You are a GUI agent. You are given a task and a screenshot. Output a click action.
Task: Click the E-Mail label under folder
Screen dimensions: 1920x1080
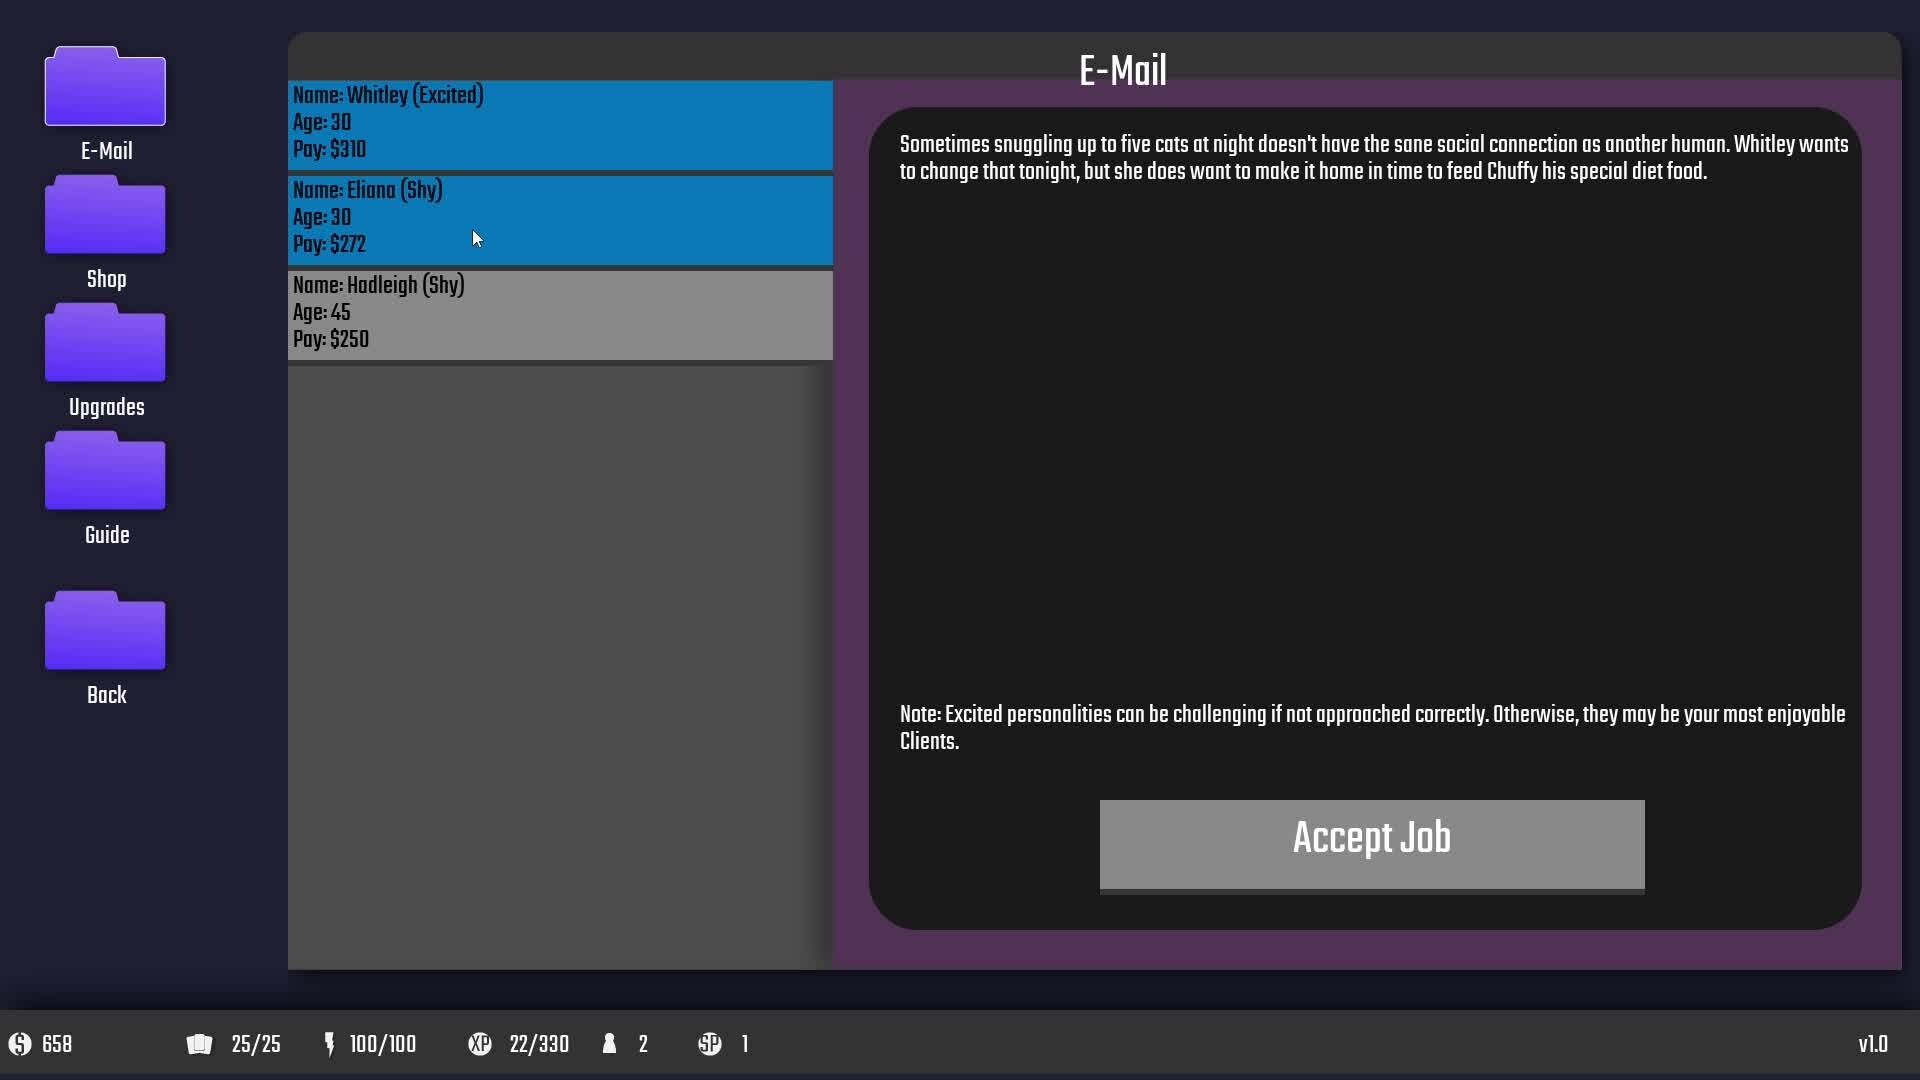pos(106,151)
